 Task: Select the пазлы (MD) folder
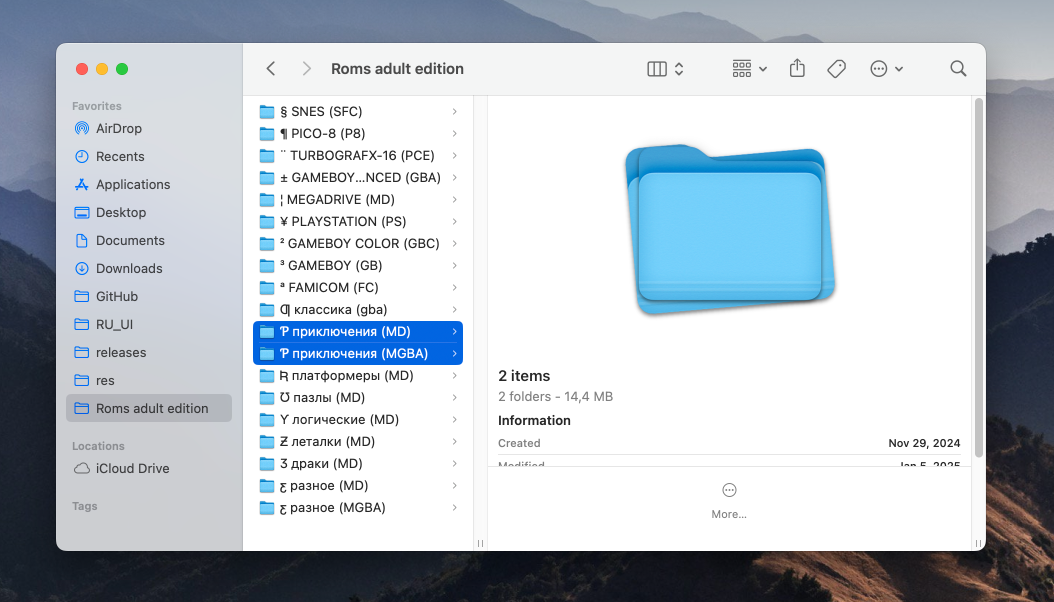point(358,398)
